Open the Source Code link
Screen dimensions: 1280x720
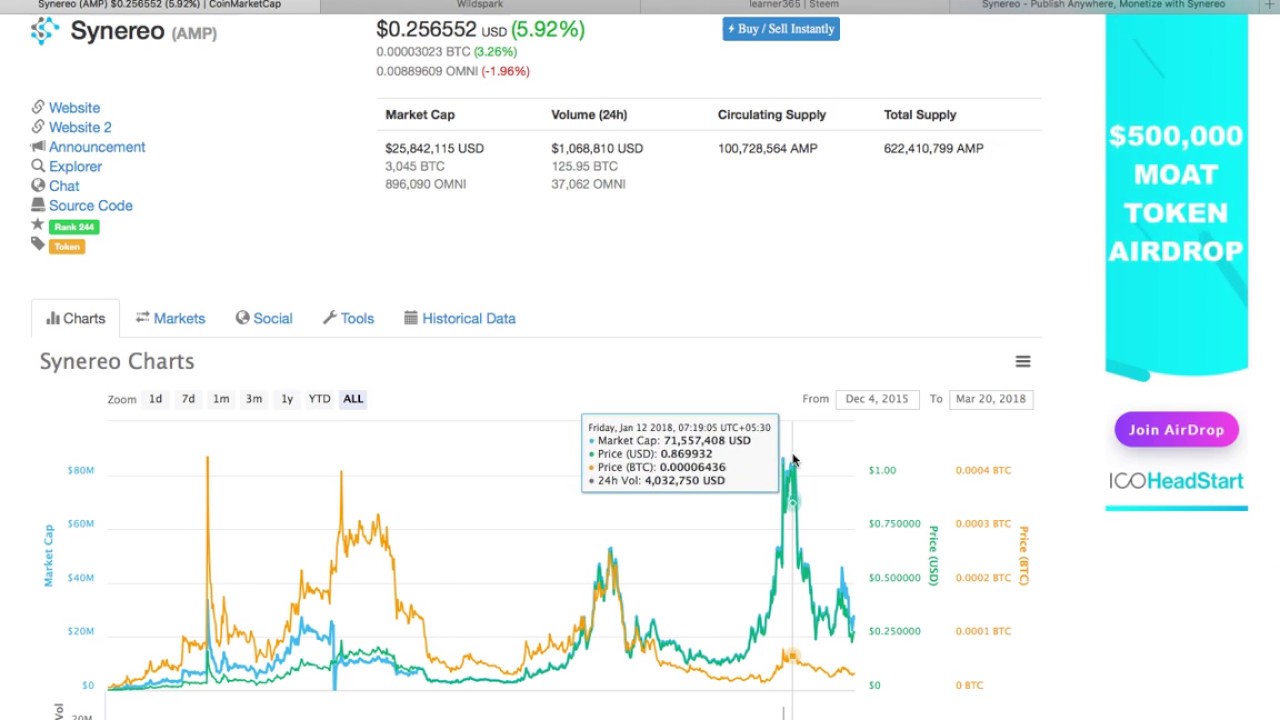[x=90, y=205]
